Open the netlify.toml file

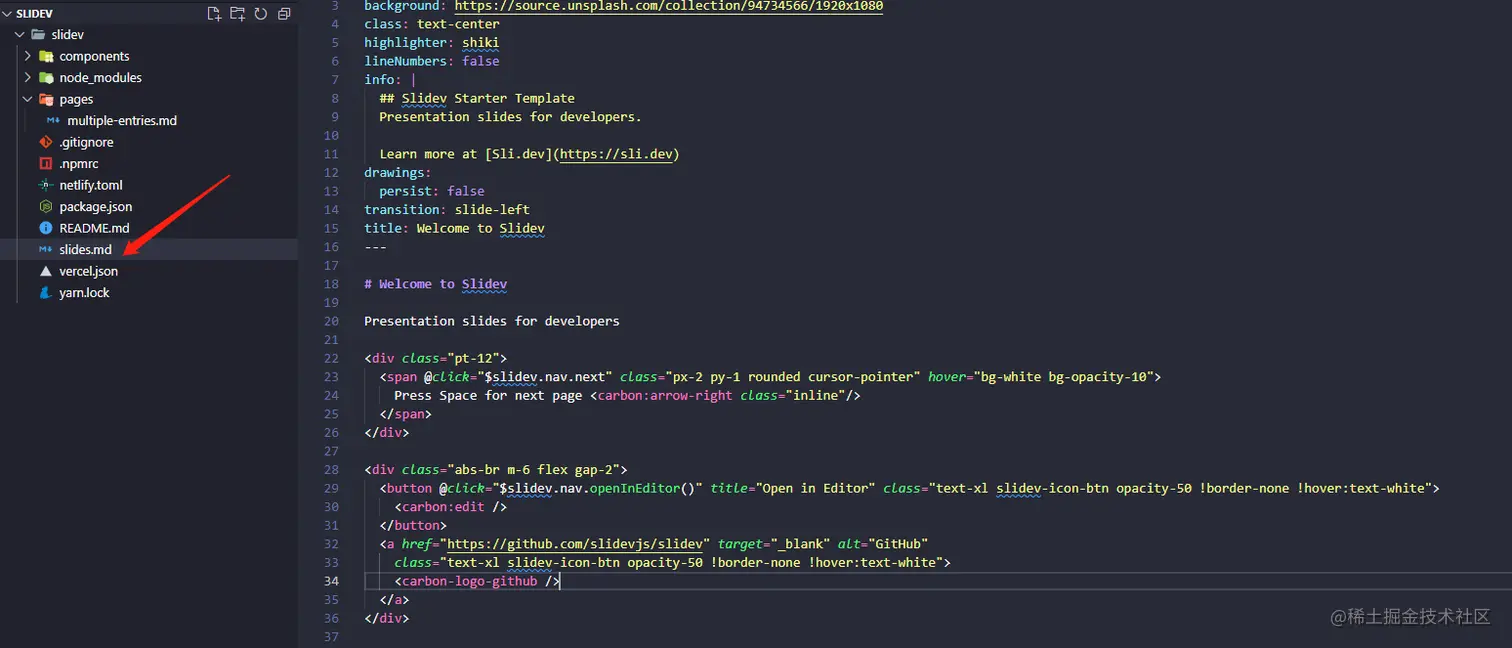point(91,185)
